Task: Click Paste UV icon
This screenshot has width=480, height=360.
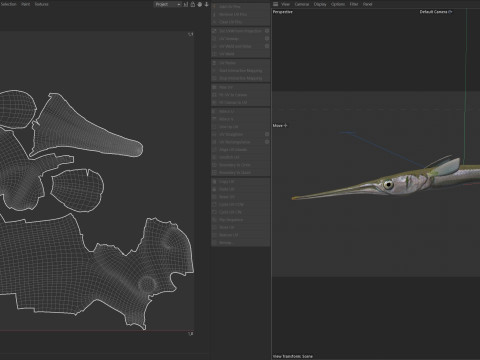Action: point(215,189)
